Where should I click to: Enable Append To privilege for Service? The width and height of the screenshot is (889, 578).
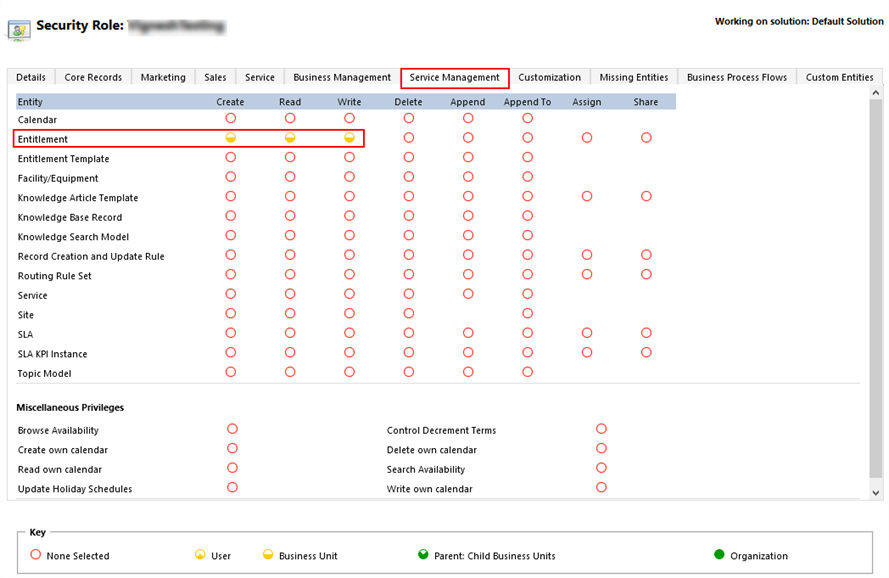pyautogui.click(x=527, y=294)
